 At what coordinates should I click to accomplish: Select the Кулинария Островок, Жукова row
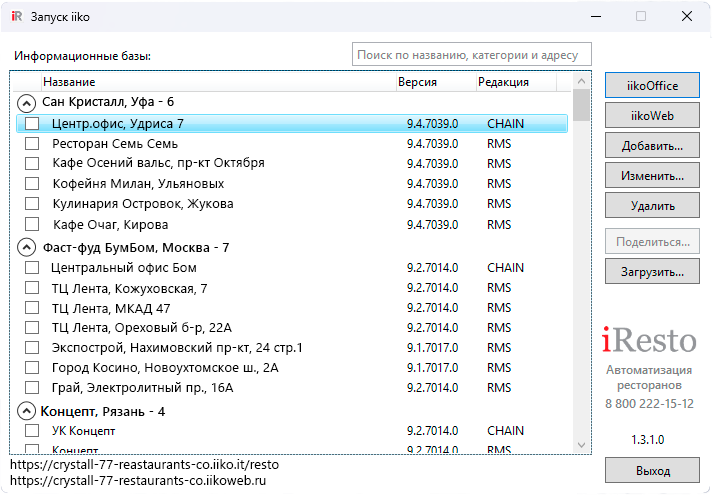(292, 204)
